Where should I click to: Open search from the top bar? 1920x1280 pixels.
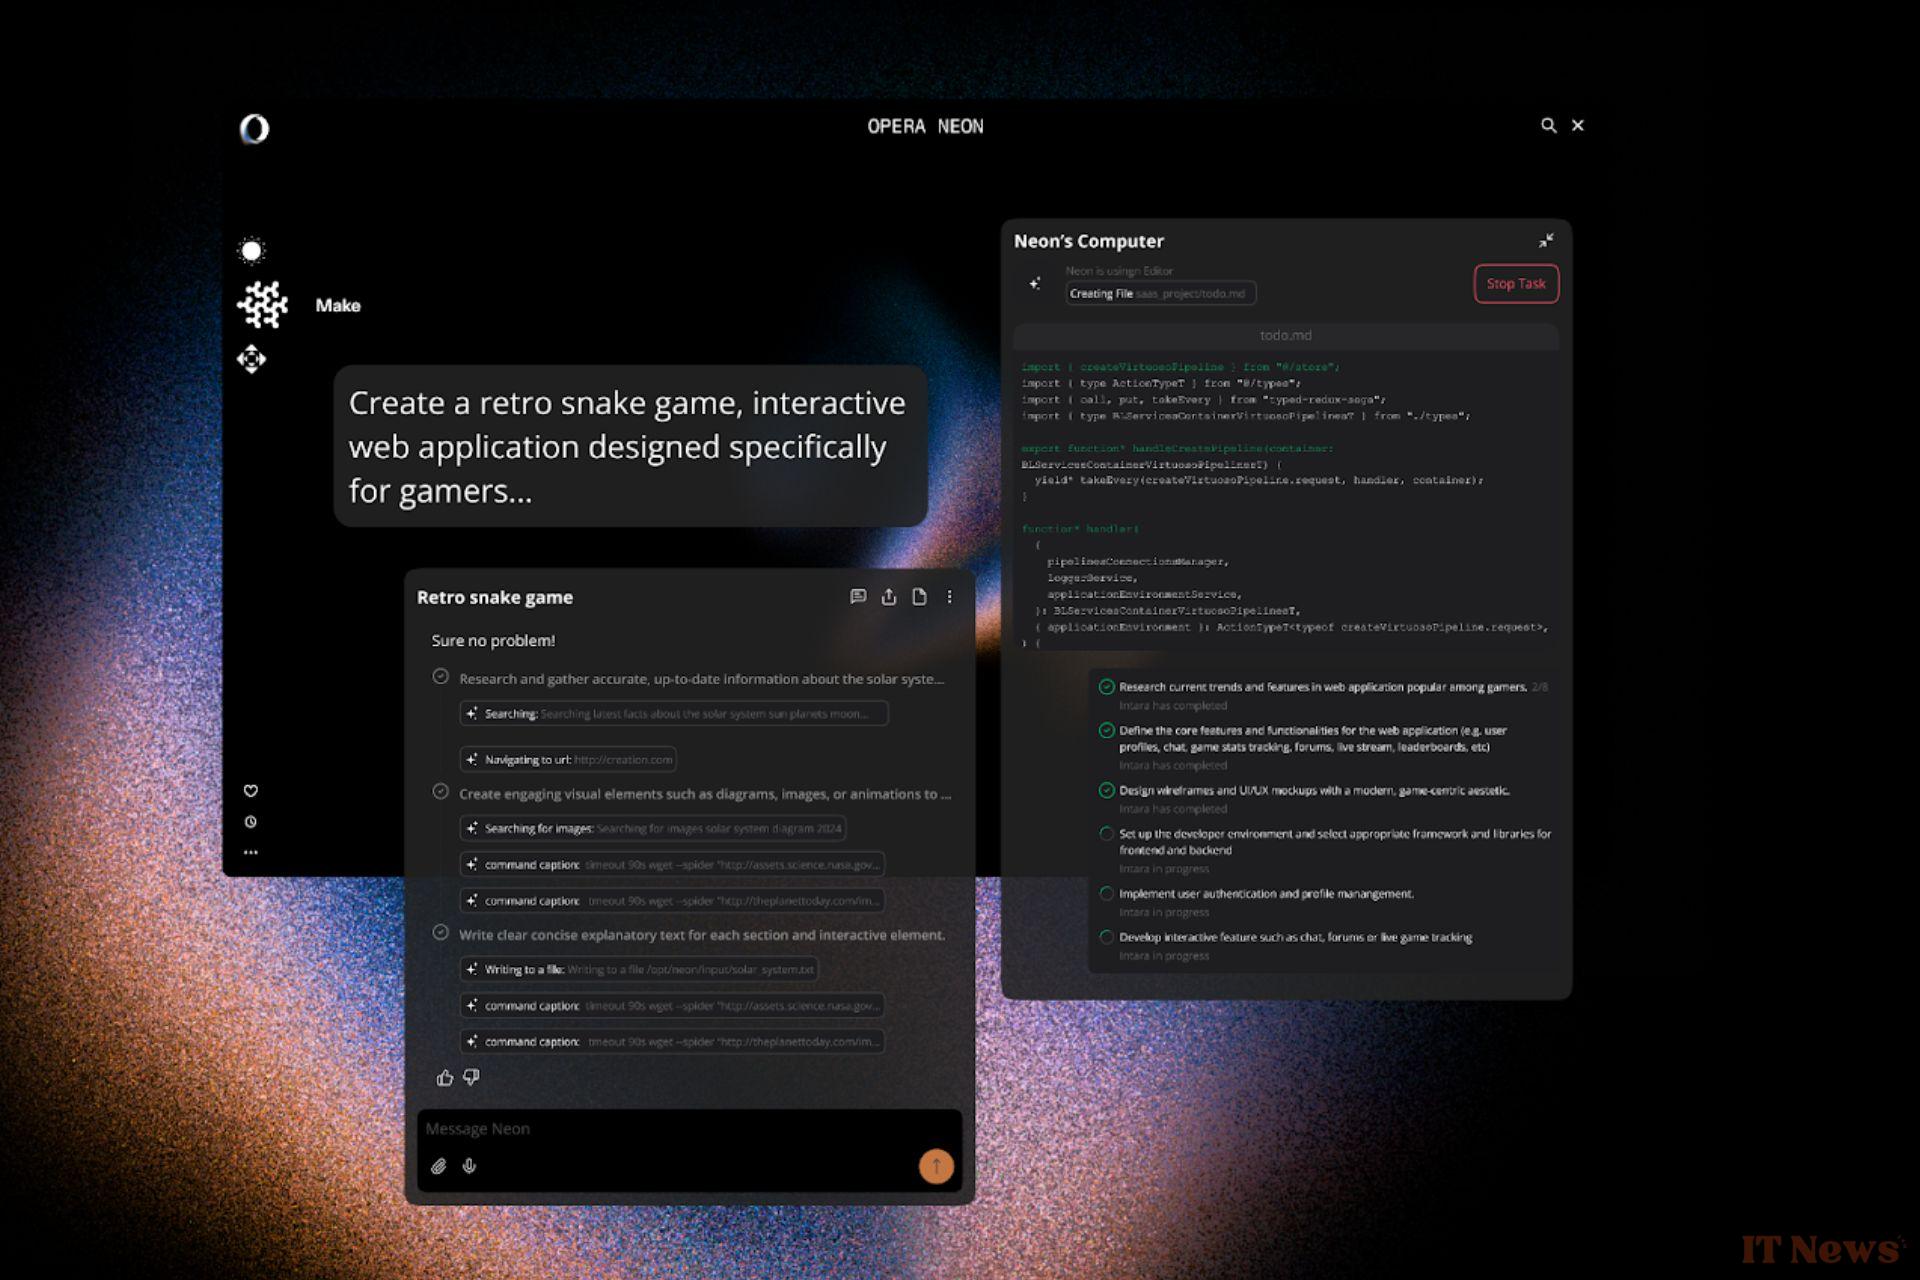click(x=1548, y=125)
